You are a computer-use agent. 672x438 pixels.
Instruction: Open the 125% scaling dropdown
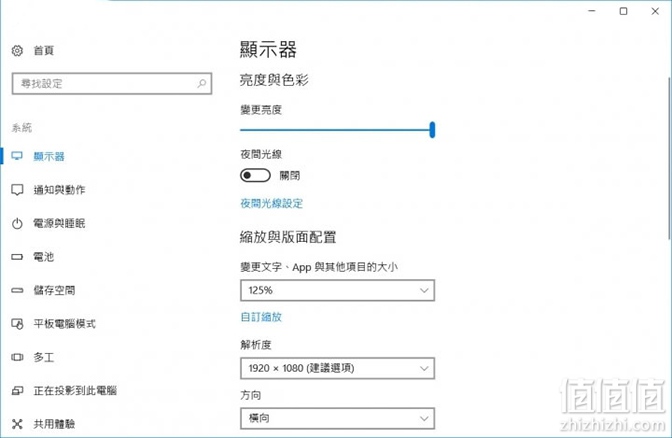tap(337, 290)
